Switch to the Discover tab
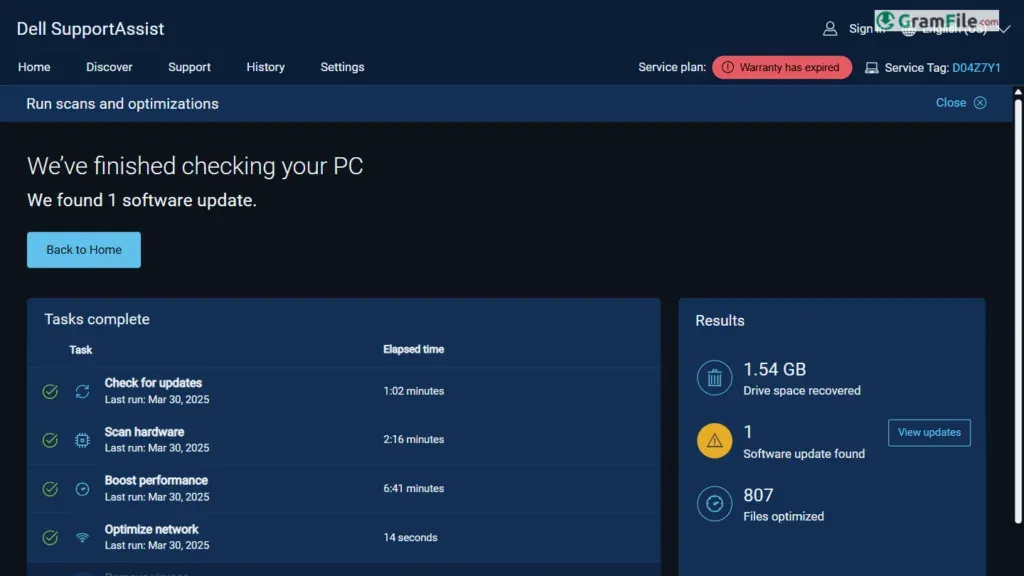 pyautogui.click(x=109, y=67)
